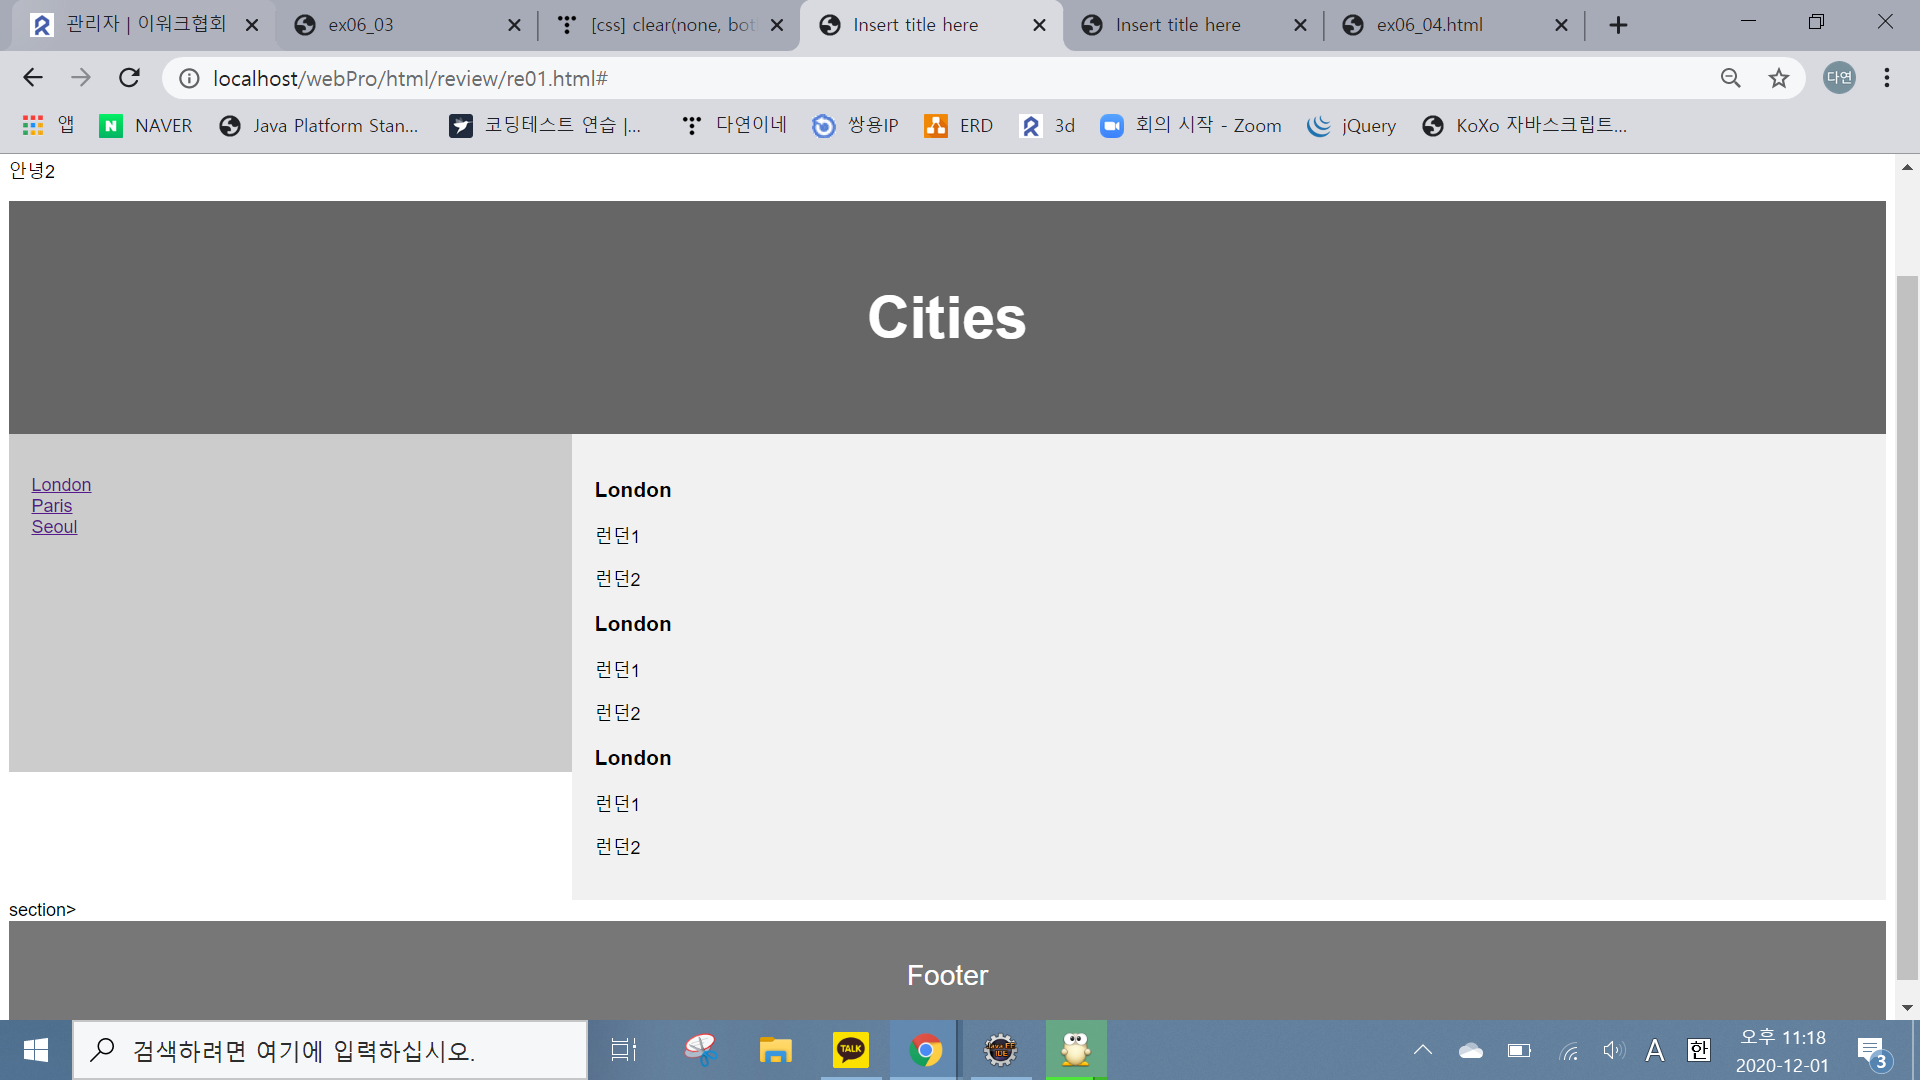
Task: Open the Chrome profile avatar menu
Action: (1838, 78)
